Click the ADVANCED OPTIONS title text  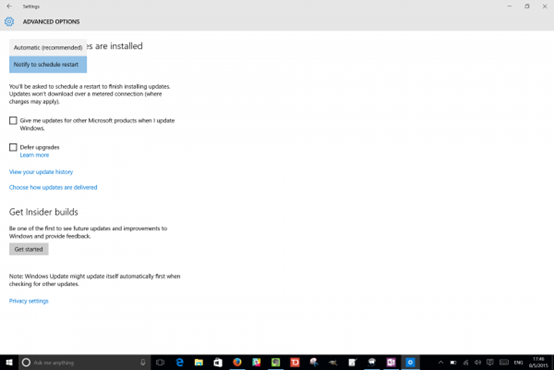51,22
